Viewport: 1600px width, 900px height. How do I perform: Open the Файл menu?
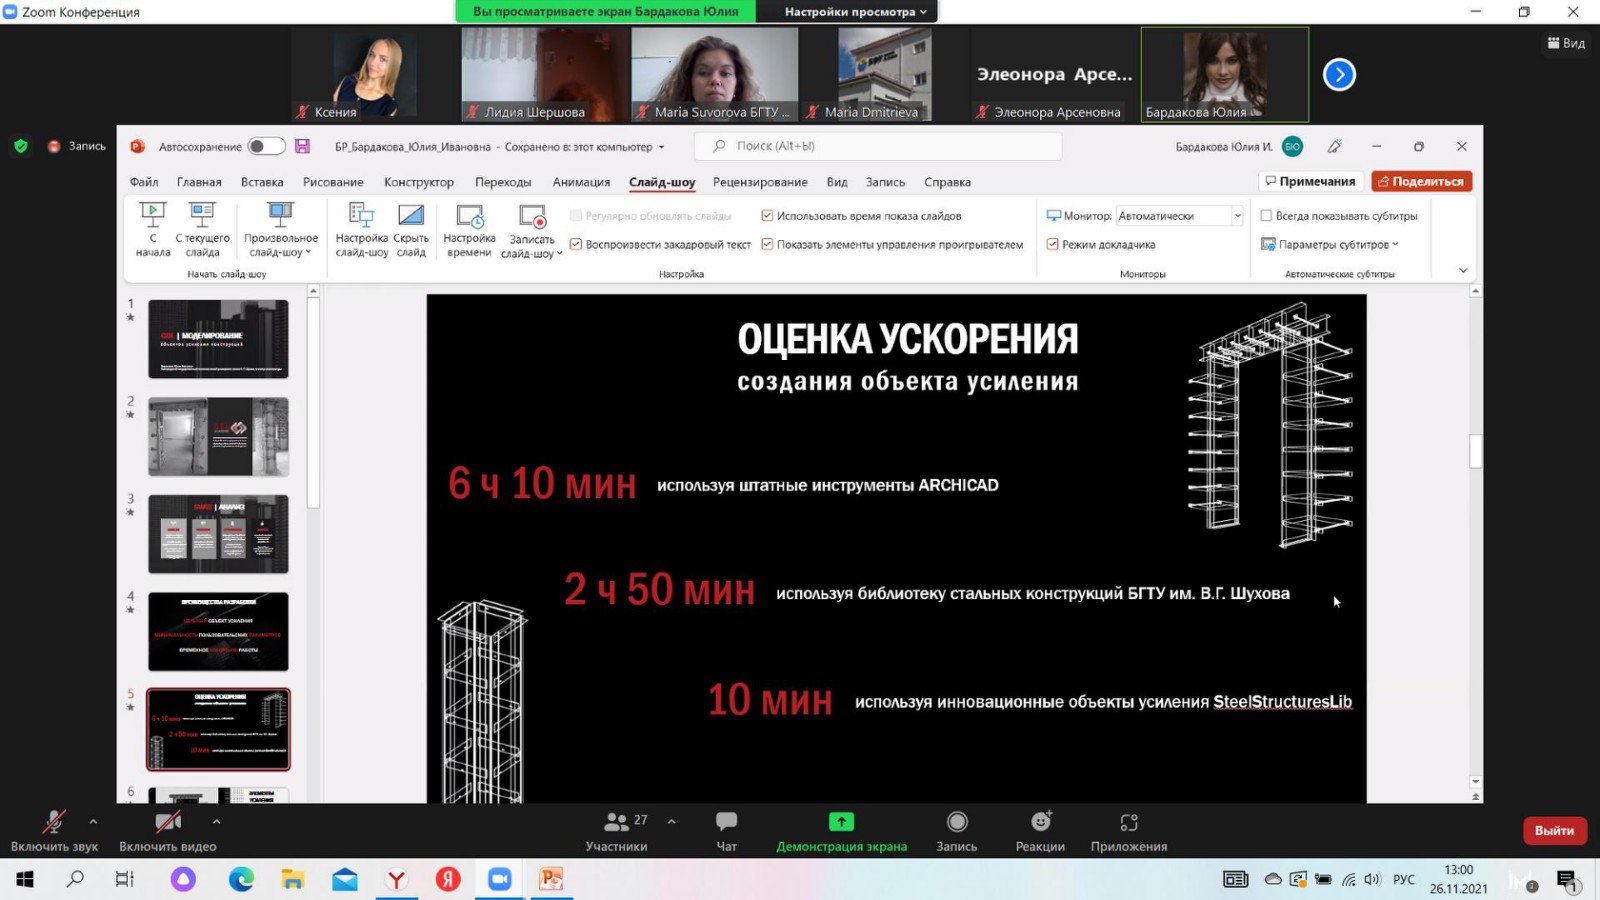click(x=144, y=182)
